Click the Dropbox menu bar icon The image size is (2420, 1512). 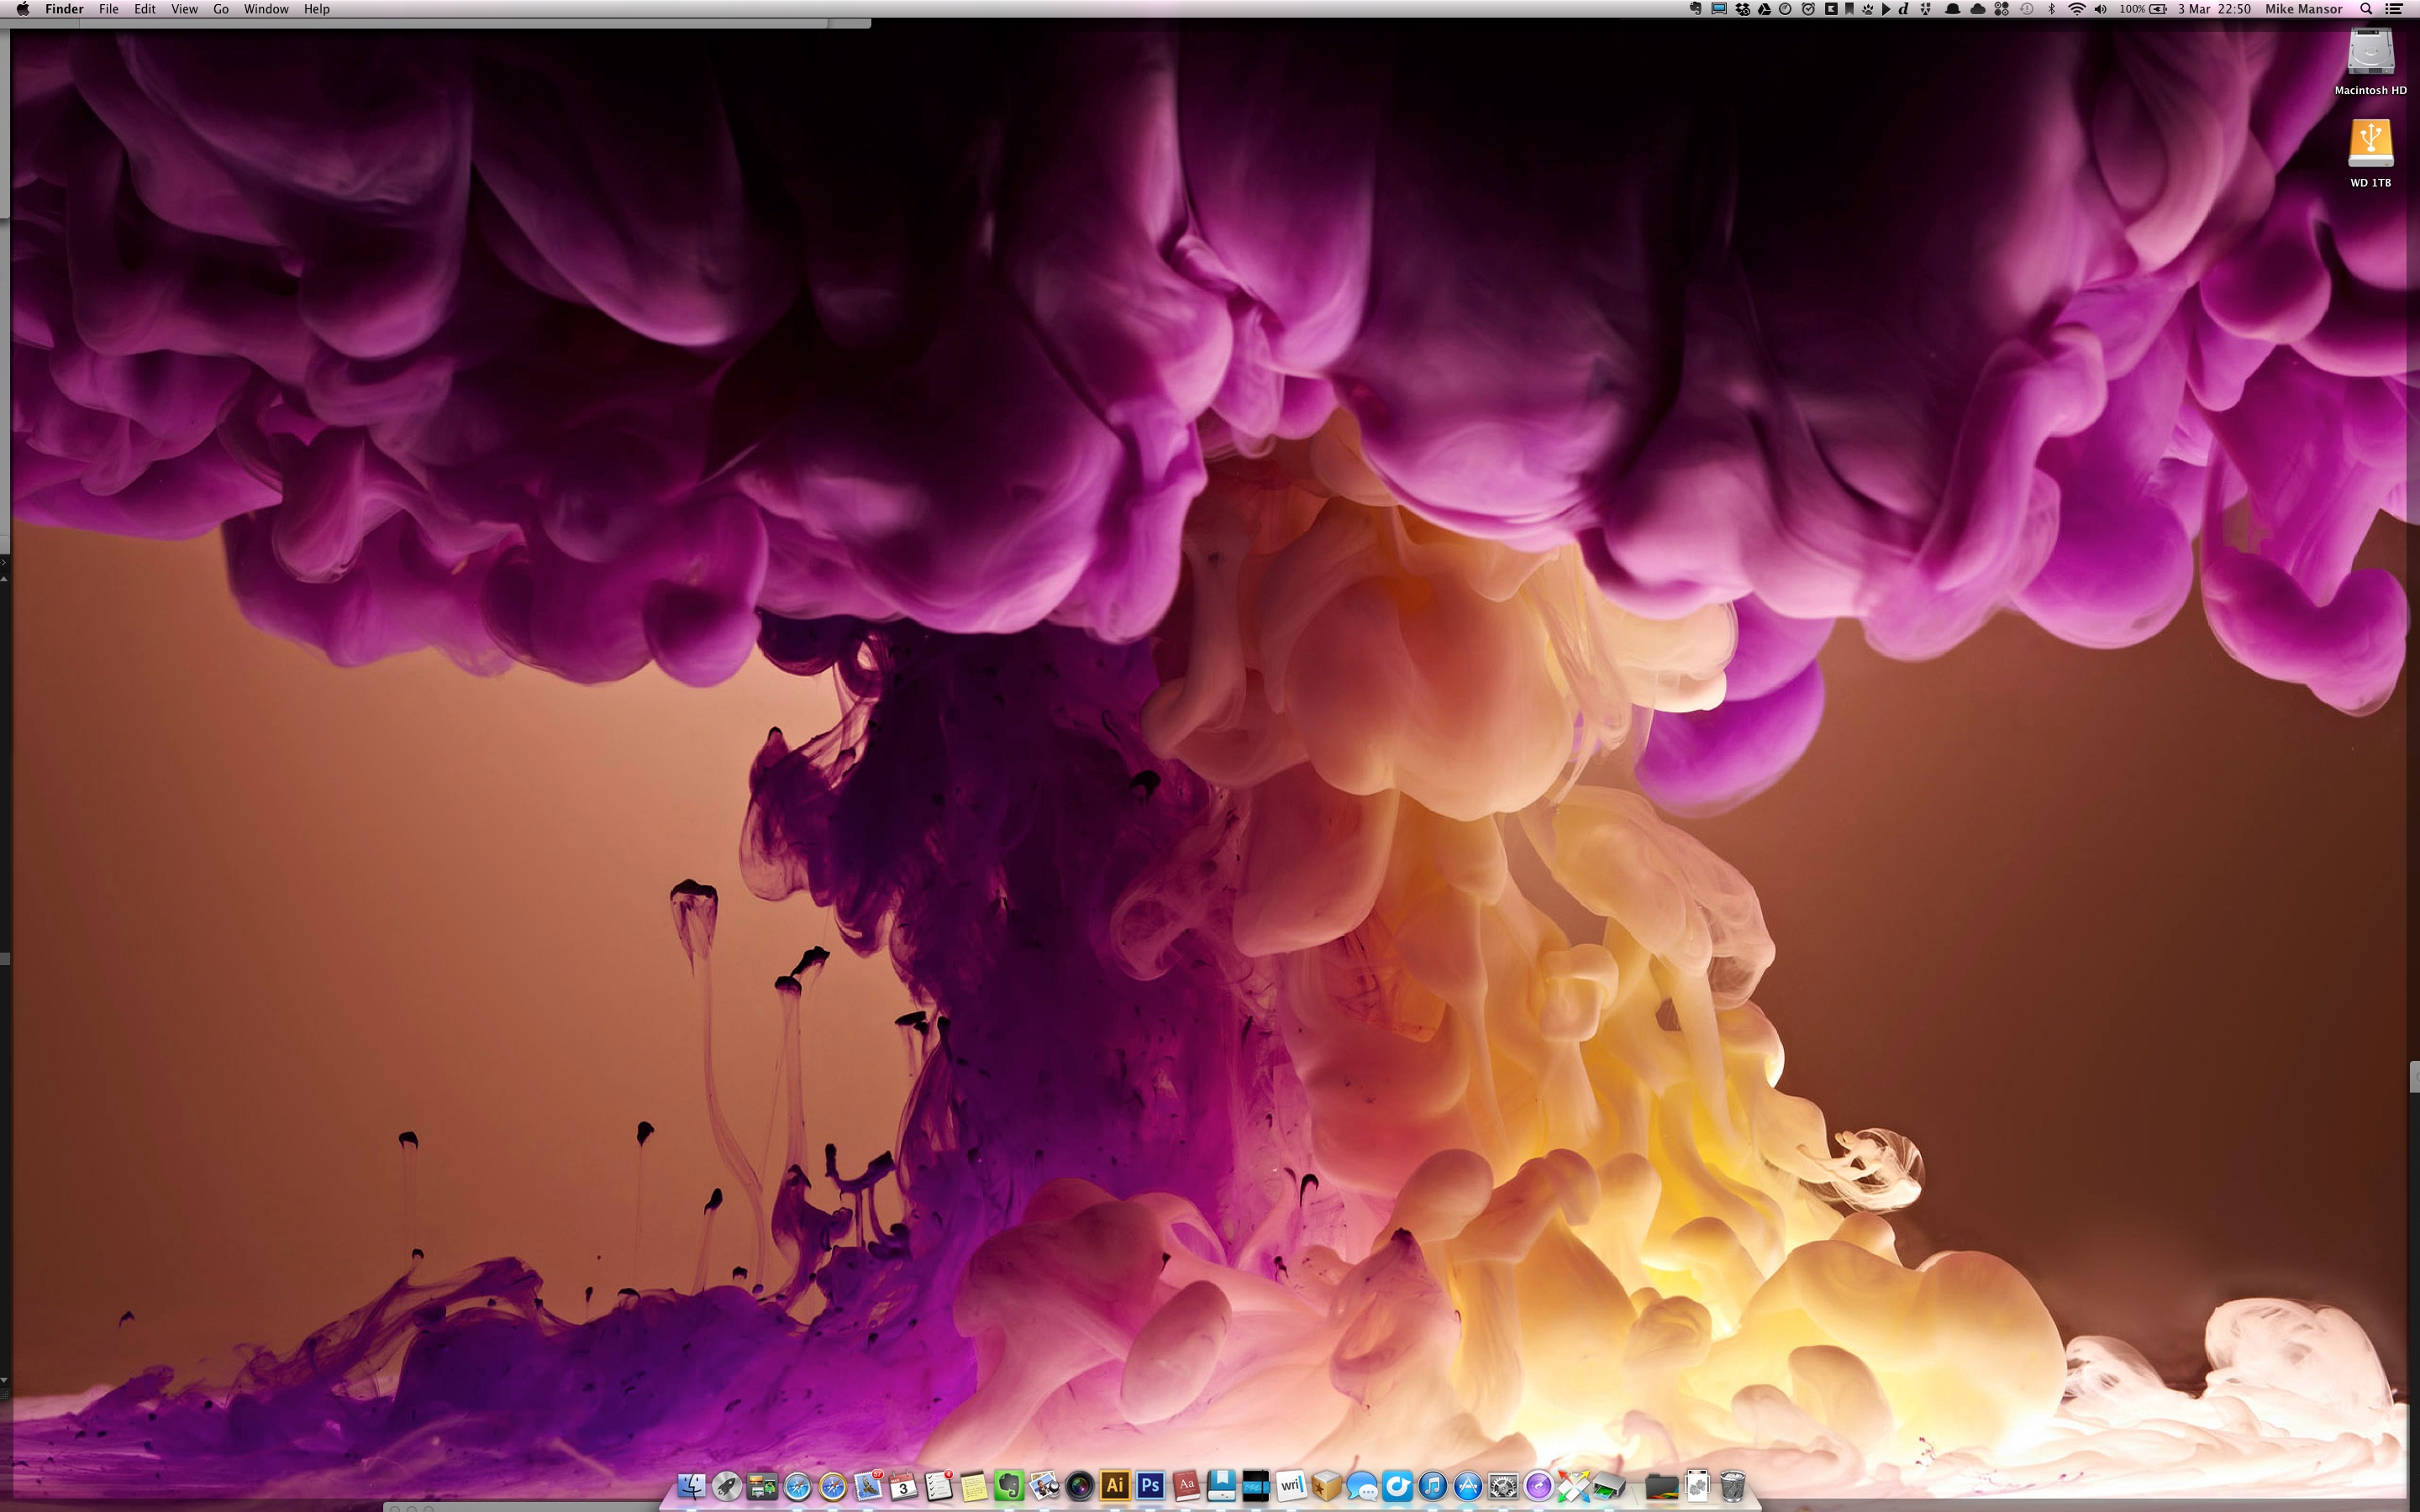click(1743, 9)
